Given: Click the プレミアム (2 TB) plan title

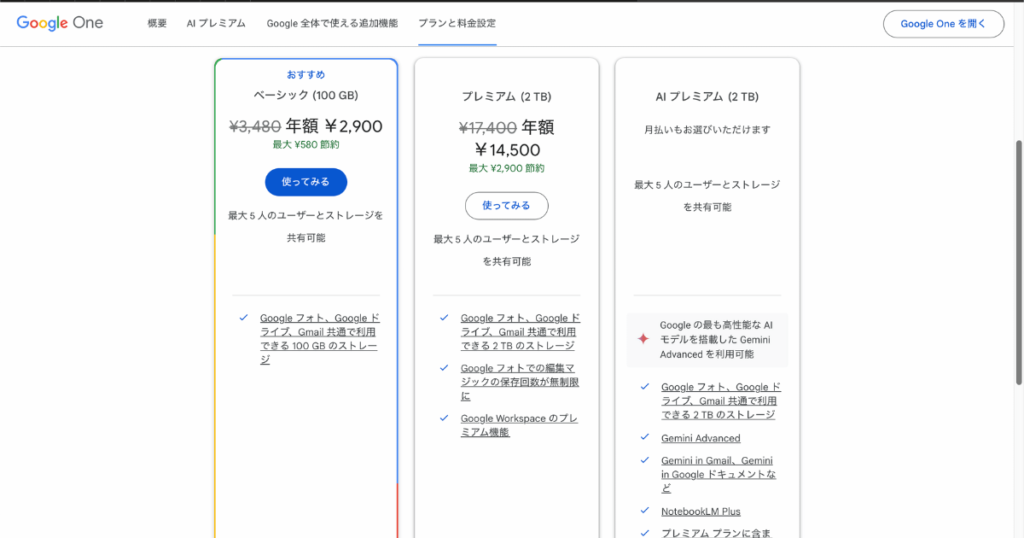Looking at the screenshot, I should tap(507, 97).
